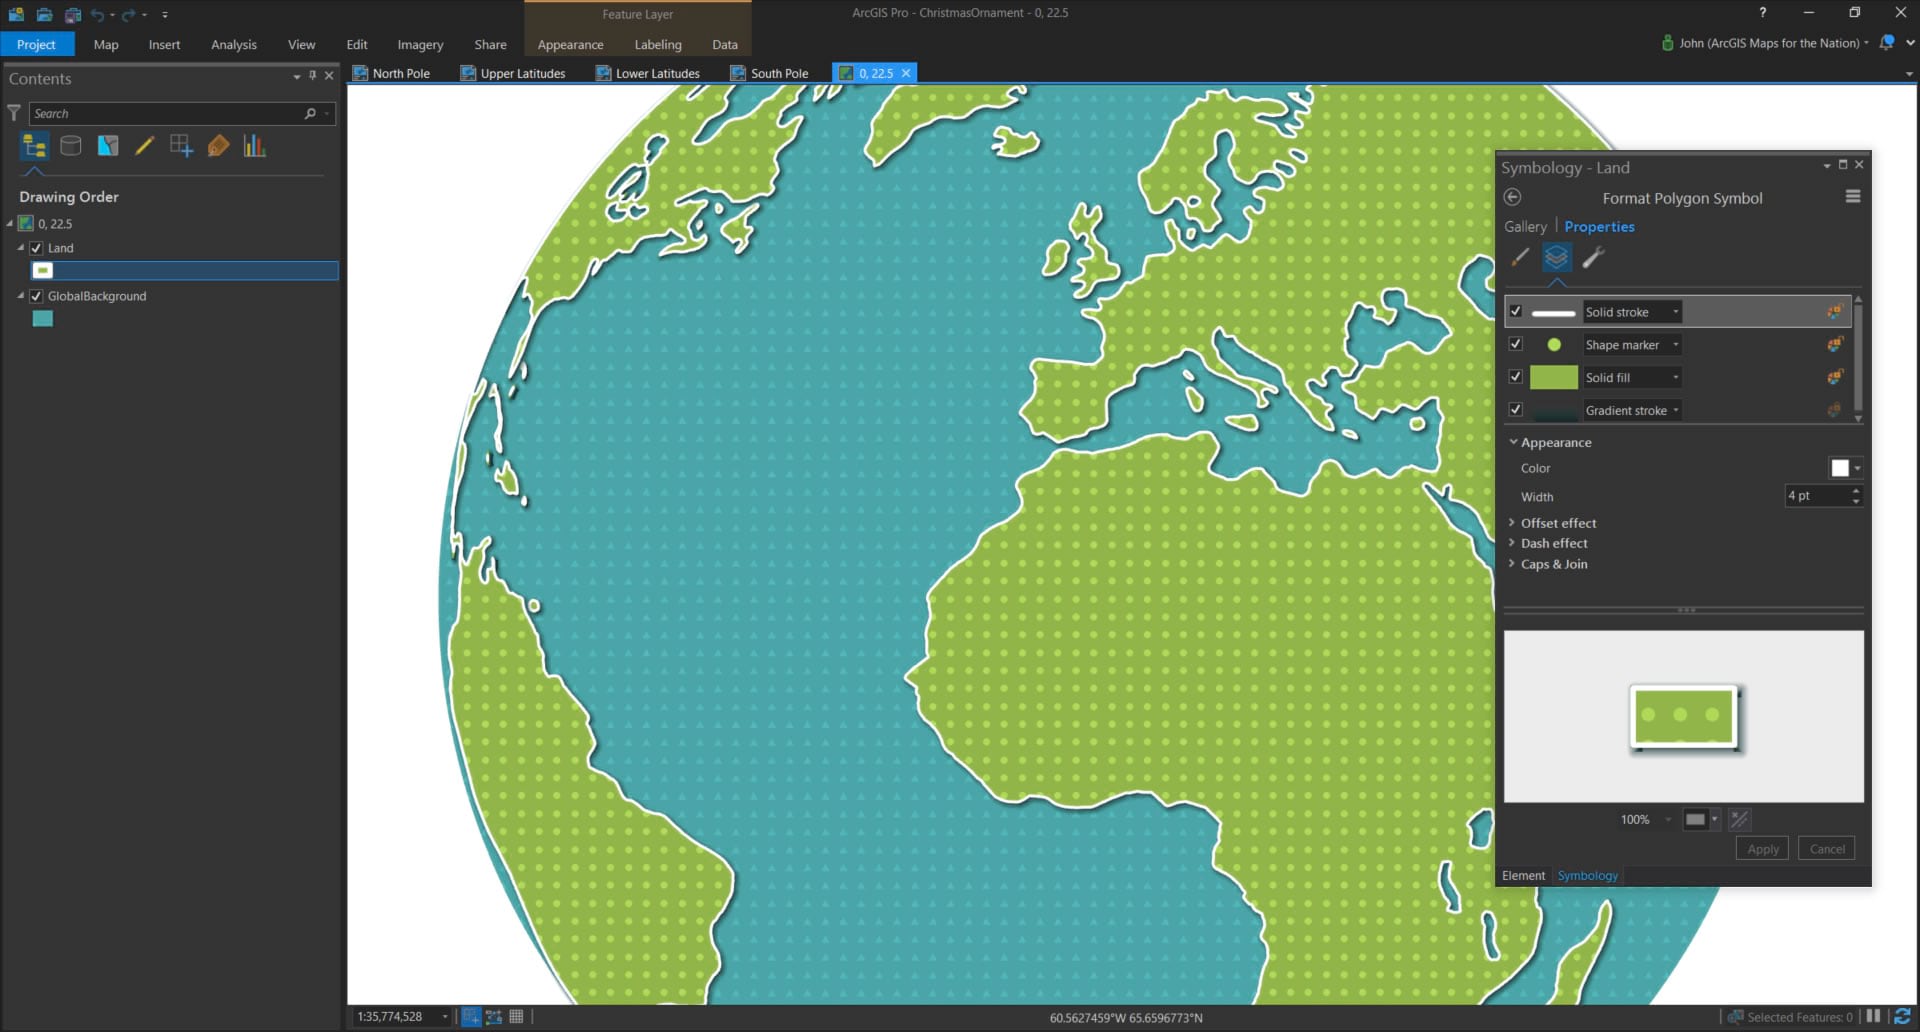
Task: Uncheck the Shape marker symbol layer
Action: tap(1516, 345)
